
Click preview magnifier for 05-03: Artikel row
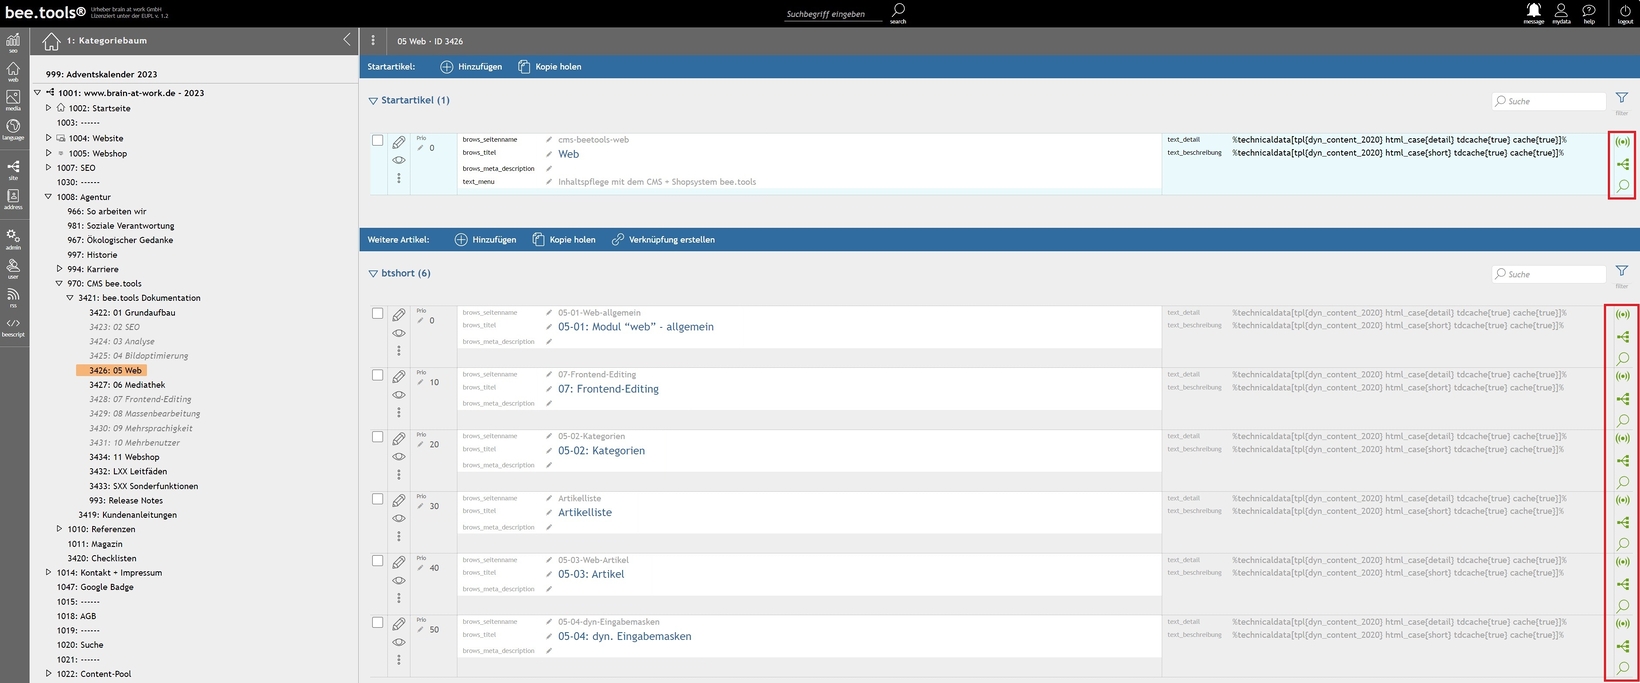(x=1623, y=605)
